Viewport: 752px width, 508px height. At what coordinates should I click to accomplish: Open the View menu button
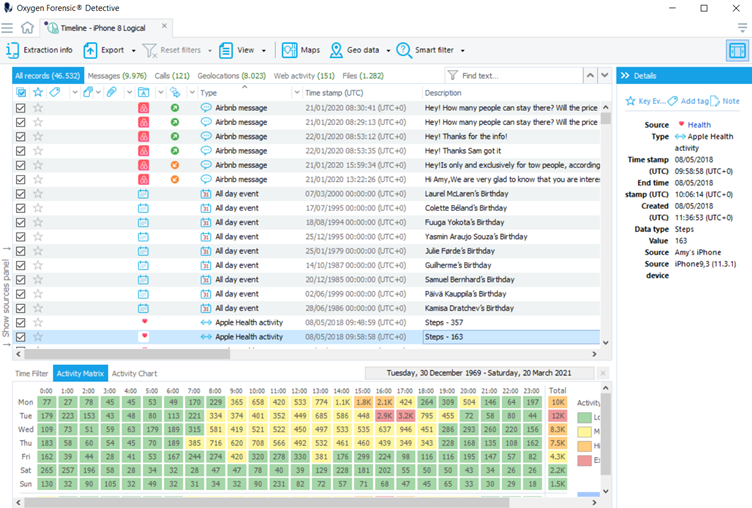(237, 50)
